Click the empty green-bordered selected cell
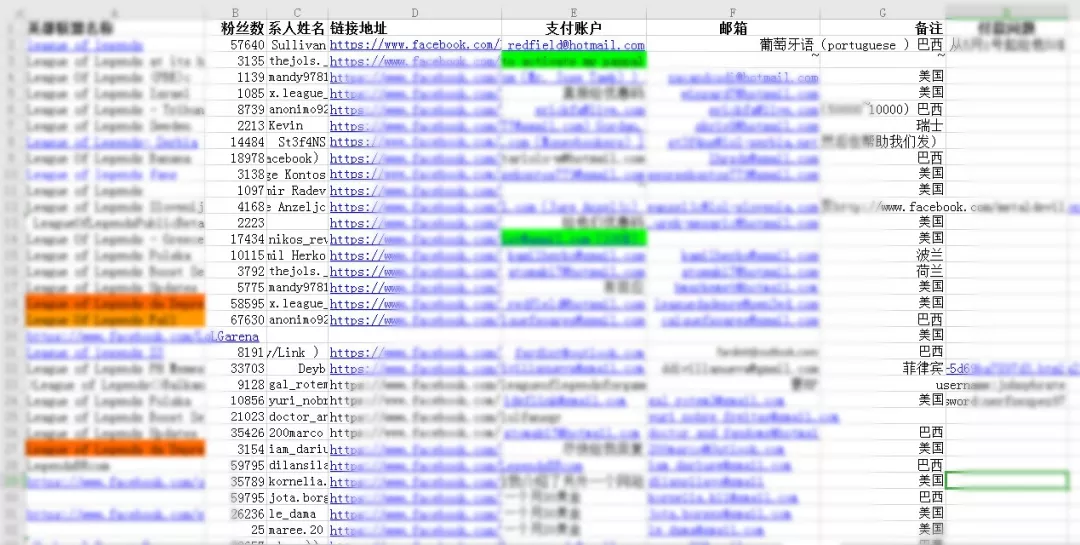This screenshot has width=1080, height=545. pos(1006,481)
